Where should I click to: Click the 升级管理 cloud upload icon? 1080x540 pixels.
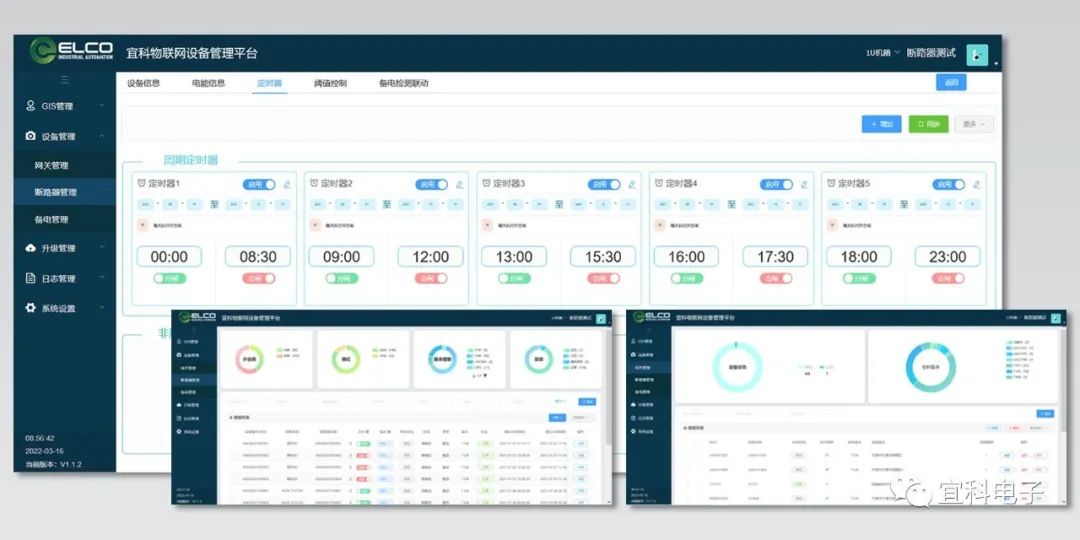point(30,248)
